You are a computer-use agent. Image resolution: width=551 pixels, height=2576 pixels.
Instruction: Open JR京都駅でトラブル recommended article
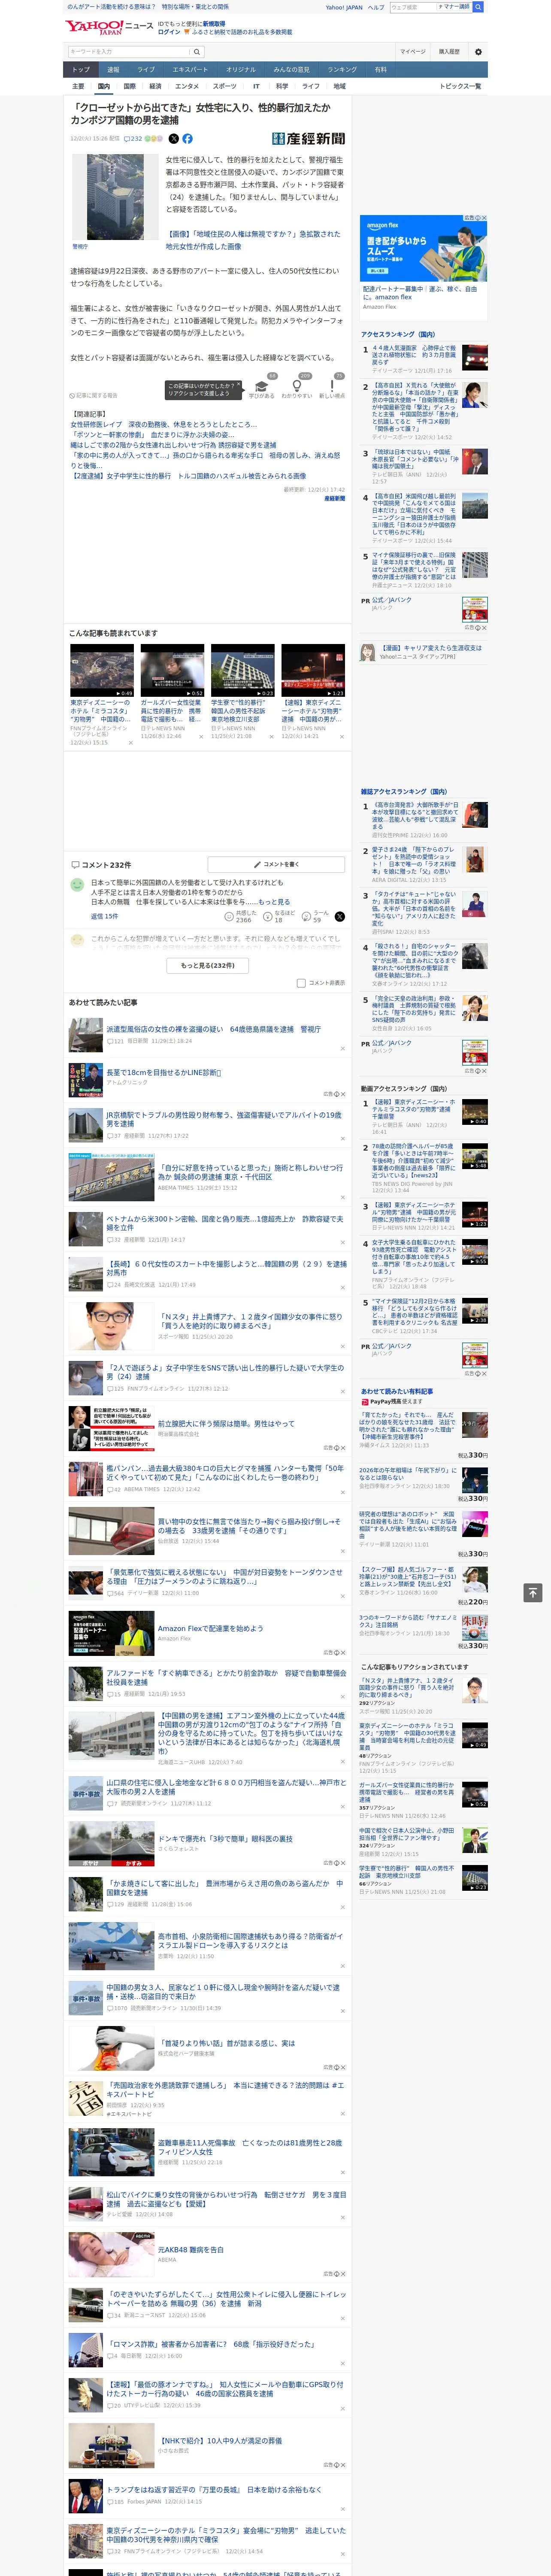pyautogui.click(x=224, y=1119)
